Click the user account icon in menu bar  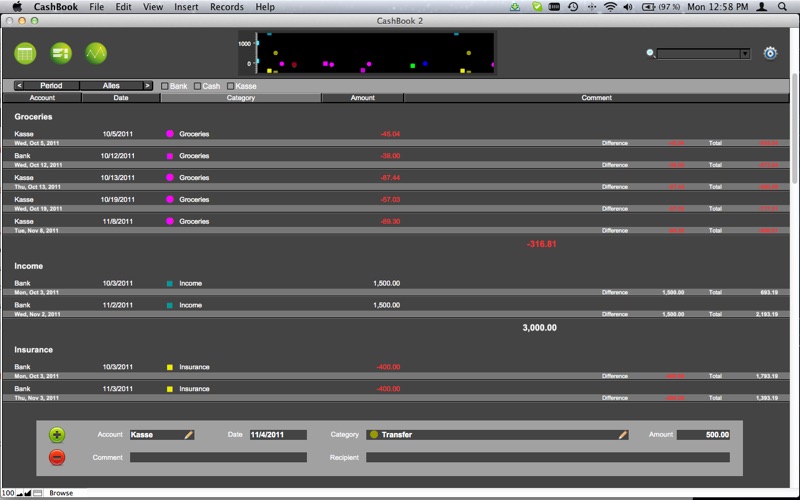click(762, 7)
